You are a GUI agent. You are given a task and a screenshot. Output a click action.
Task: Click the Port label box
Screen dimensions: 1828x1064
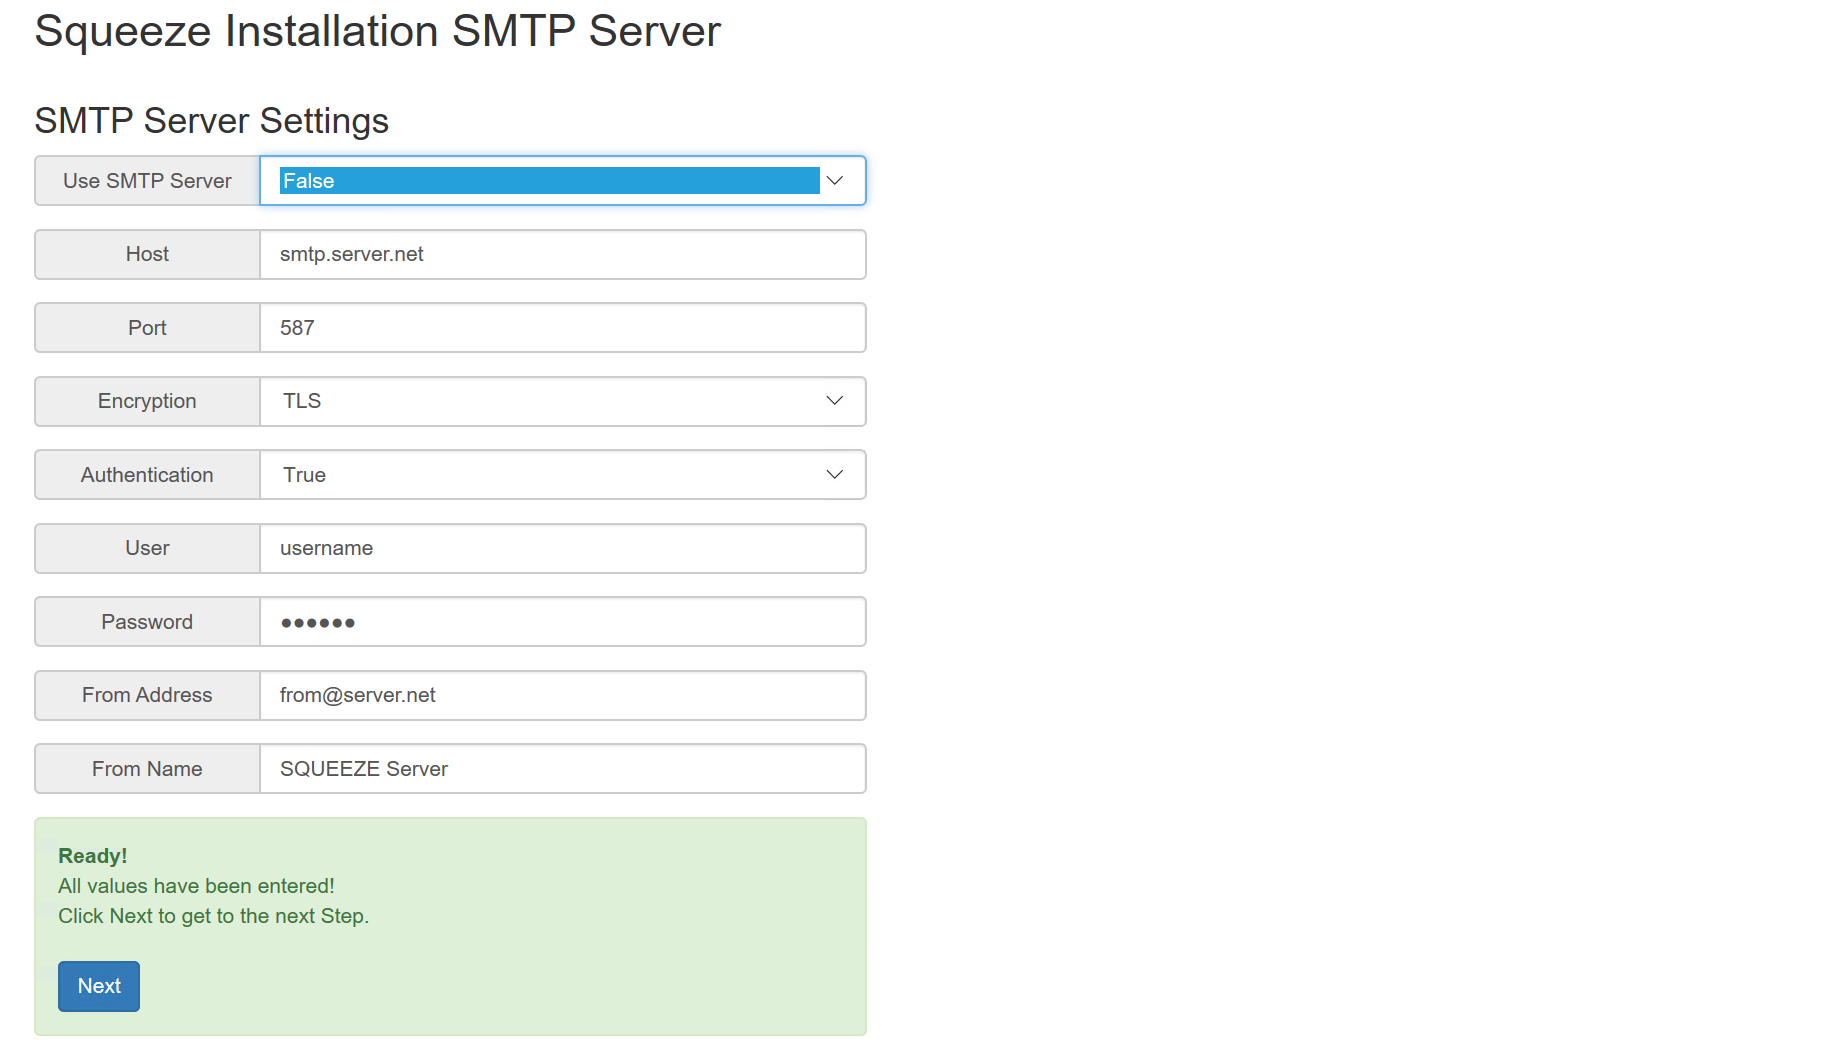(147, 328)
